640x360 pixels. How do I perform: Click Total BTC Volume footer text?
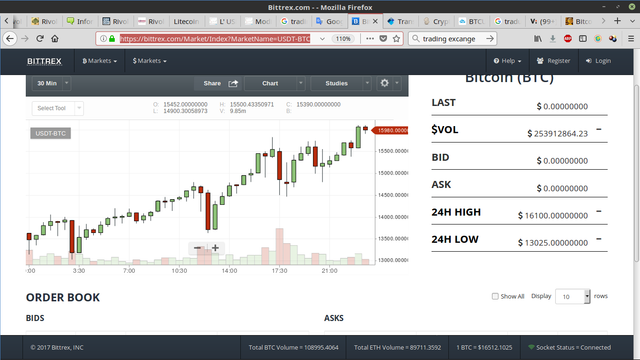point(293,348)
